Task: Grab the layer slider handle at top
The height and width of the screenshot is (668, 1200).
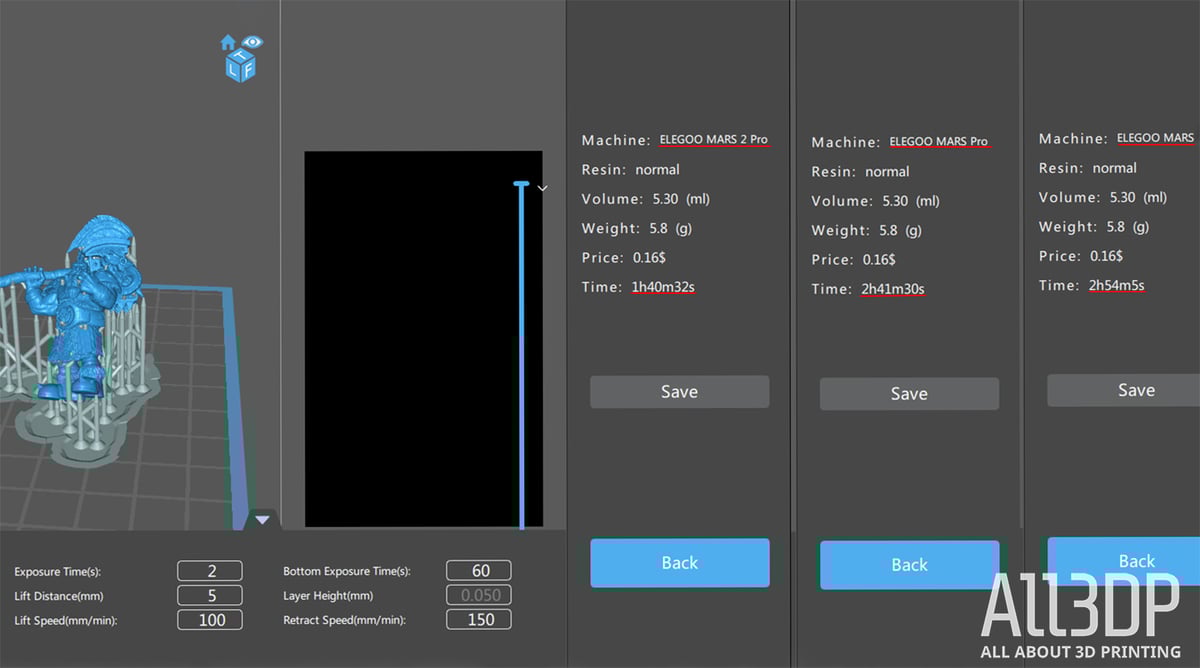Action: click(521, 184)
